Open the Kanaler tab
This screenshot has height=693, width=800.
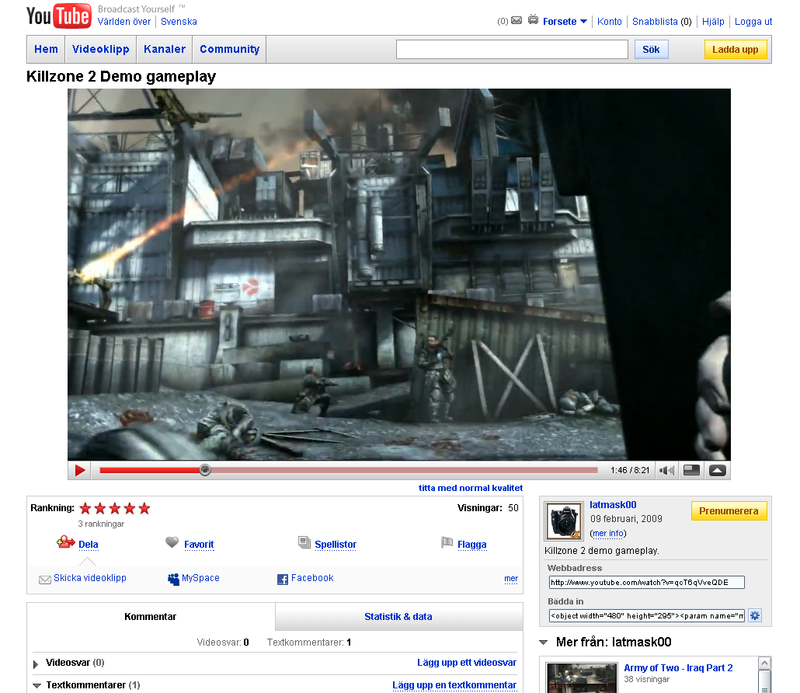[x=164, y=49]
